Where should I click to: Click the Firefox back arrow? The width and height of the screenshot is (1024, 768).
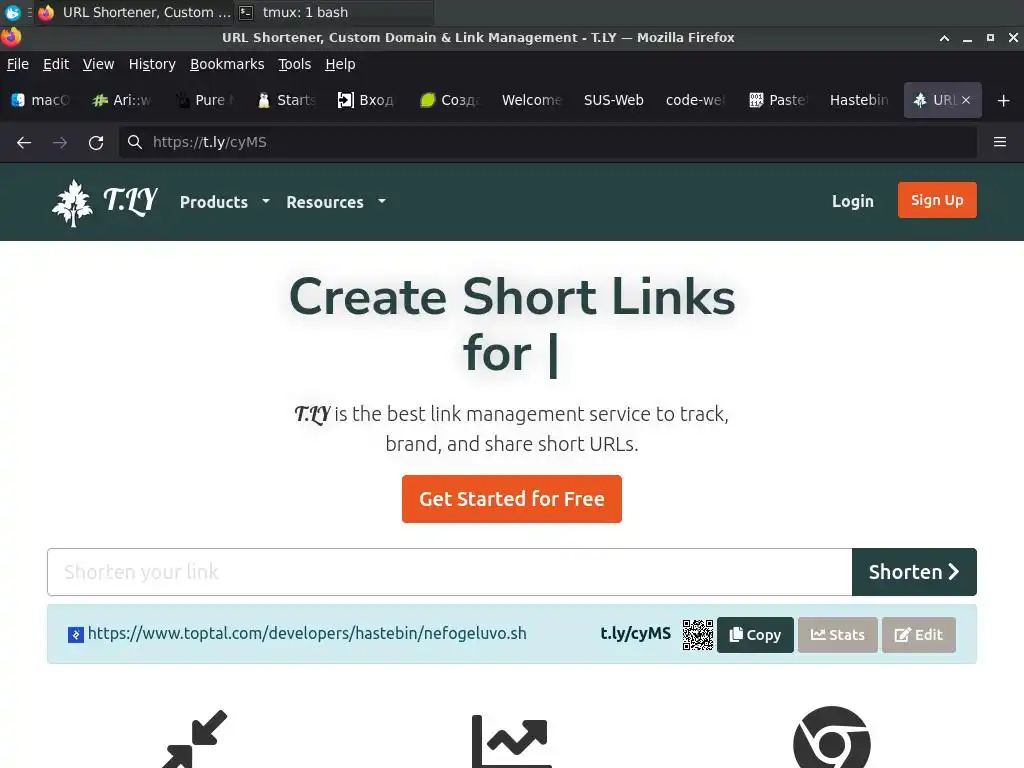tap(24, 142)
